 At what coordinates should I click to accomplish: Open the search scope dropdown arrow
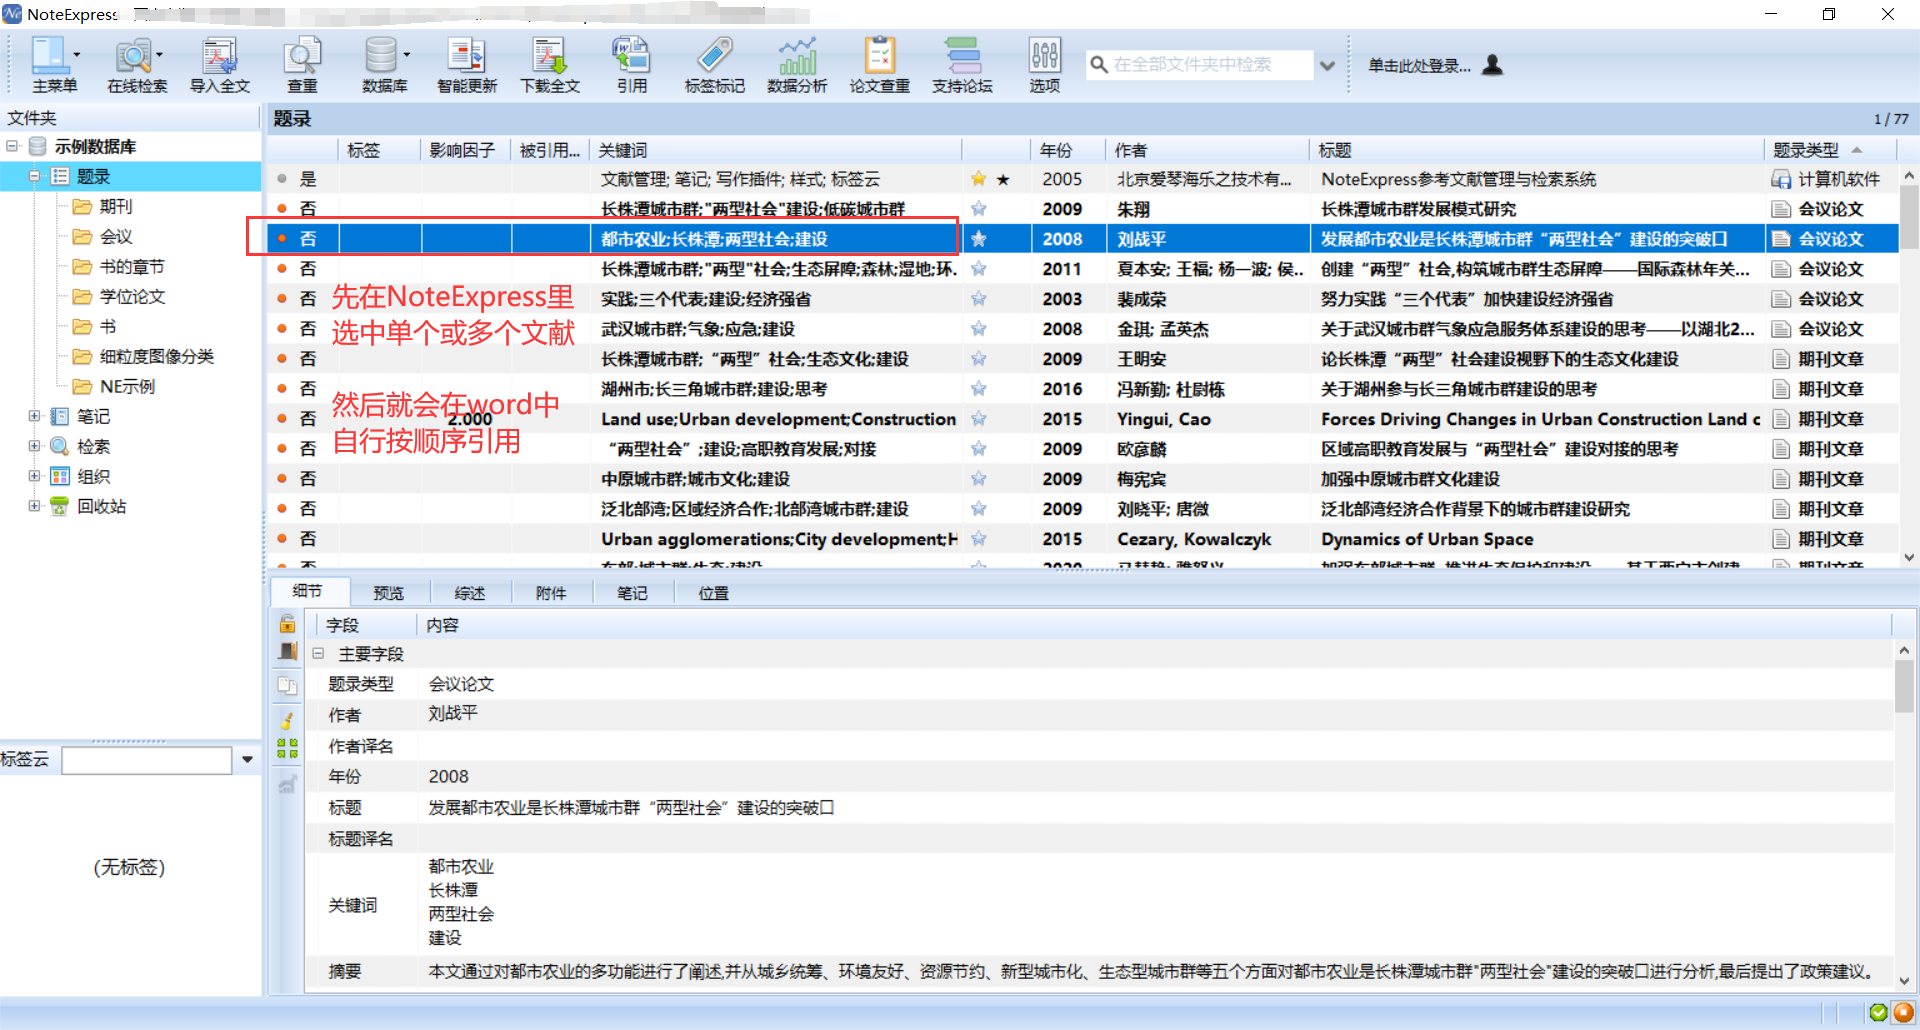point(1328,64)
